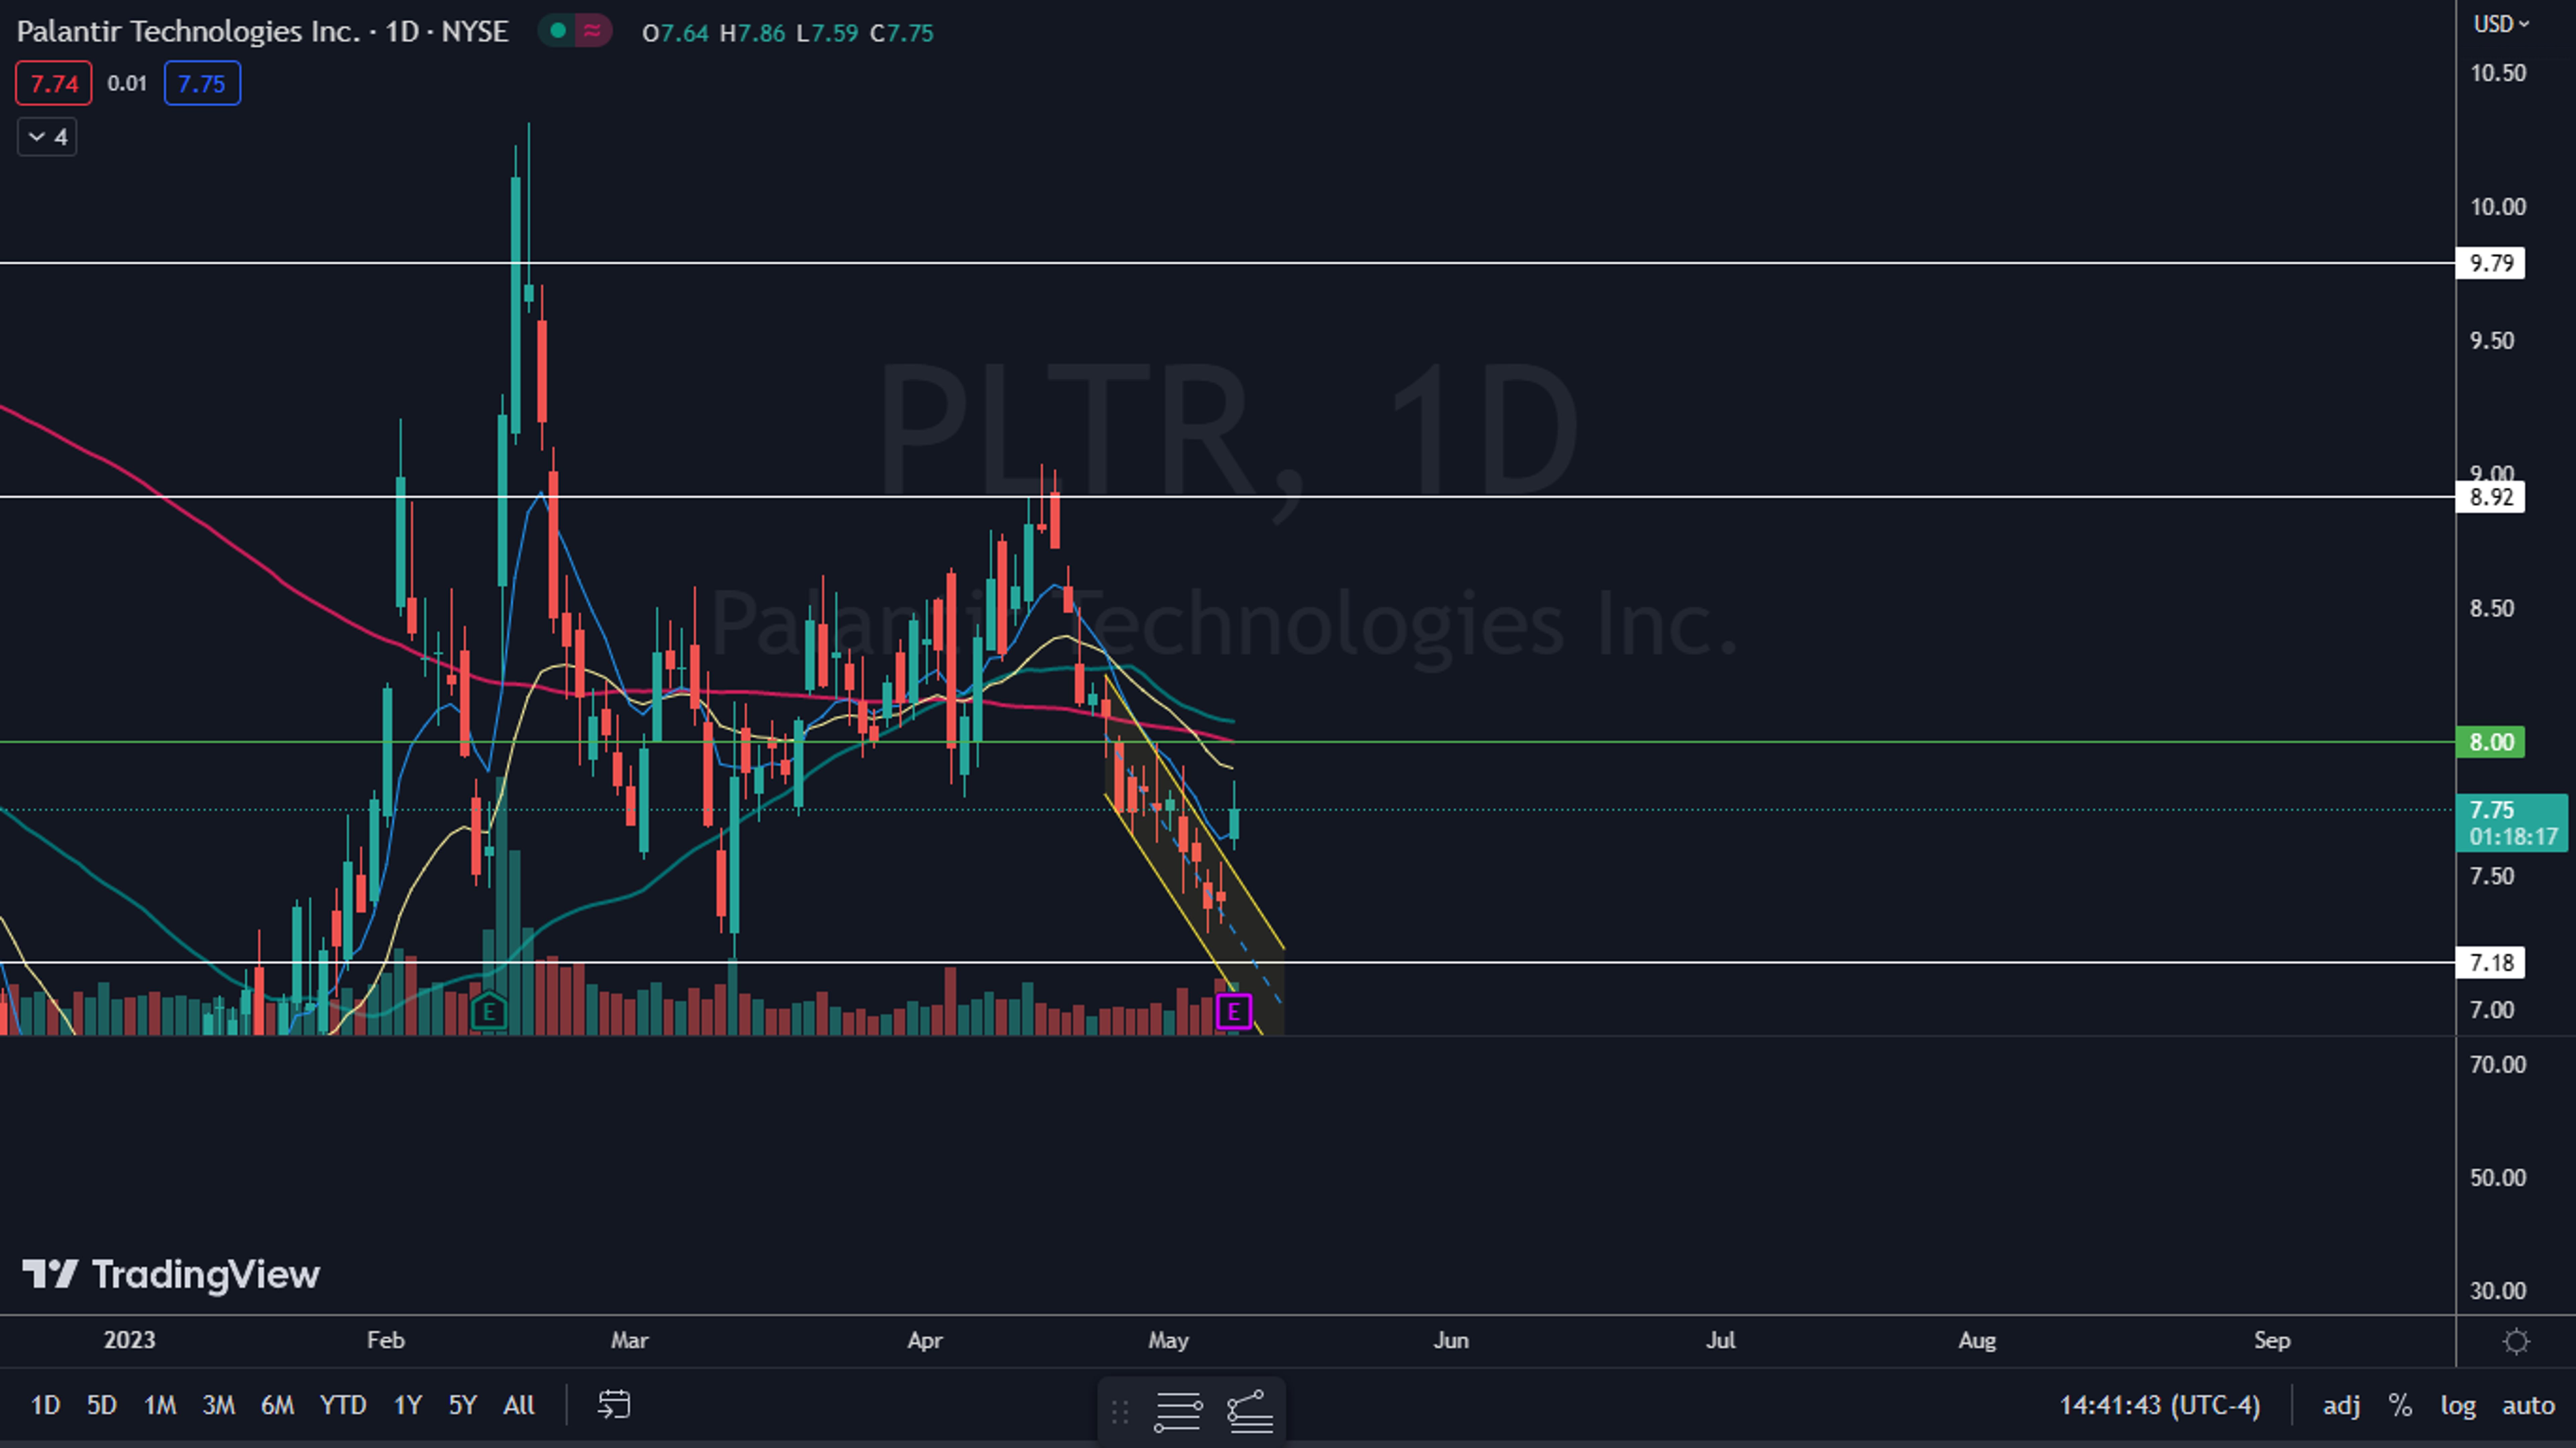This screenshot has height=1448, width=2576.
Task: Expand the 4 collapsed indicators legend
Action: click(47, 137)
